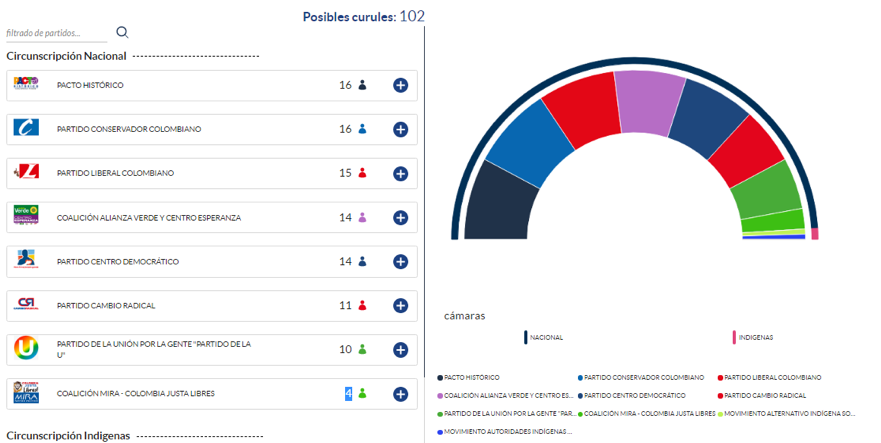Toggle Movimiento Autoridades Indígenas legend entry
This screenshot has width=881, height=443.
(x=505, y=432)
